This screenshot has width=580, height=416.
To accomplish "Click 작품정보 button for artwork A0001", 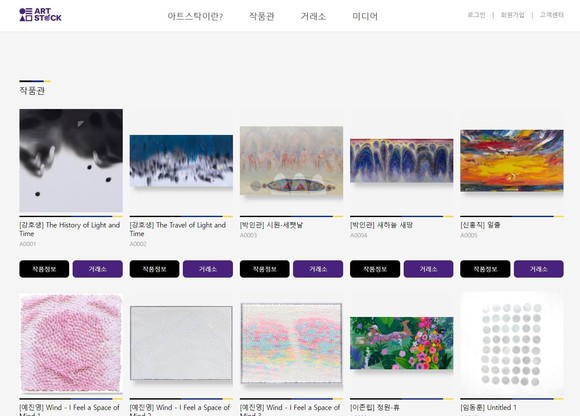I will click(x=44, y=269).
